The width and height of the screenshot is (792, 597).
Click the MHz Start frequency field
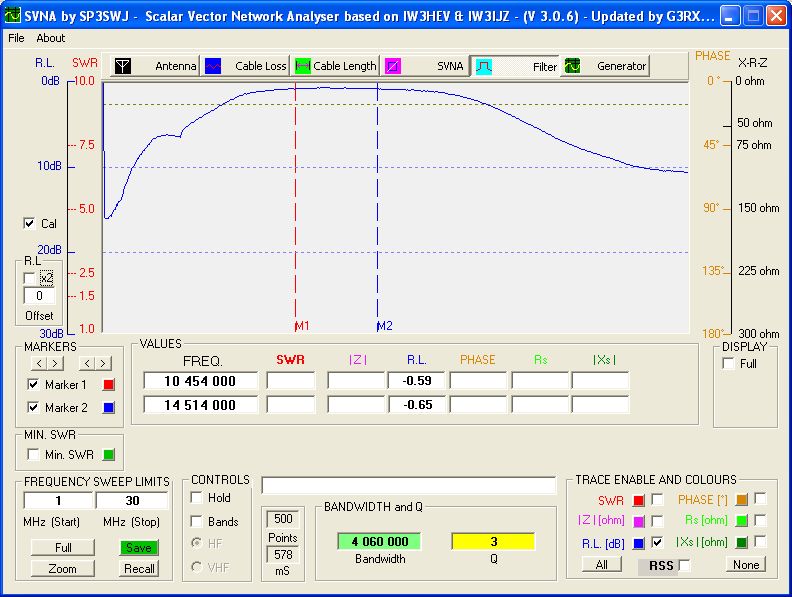coord(59,500)
